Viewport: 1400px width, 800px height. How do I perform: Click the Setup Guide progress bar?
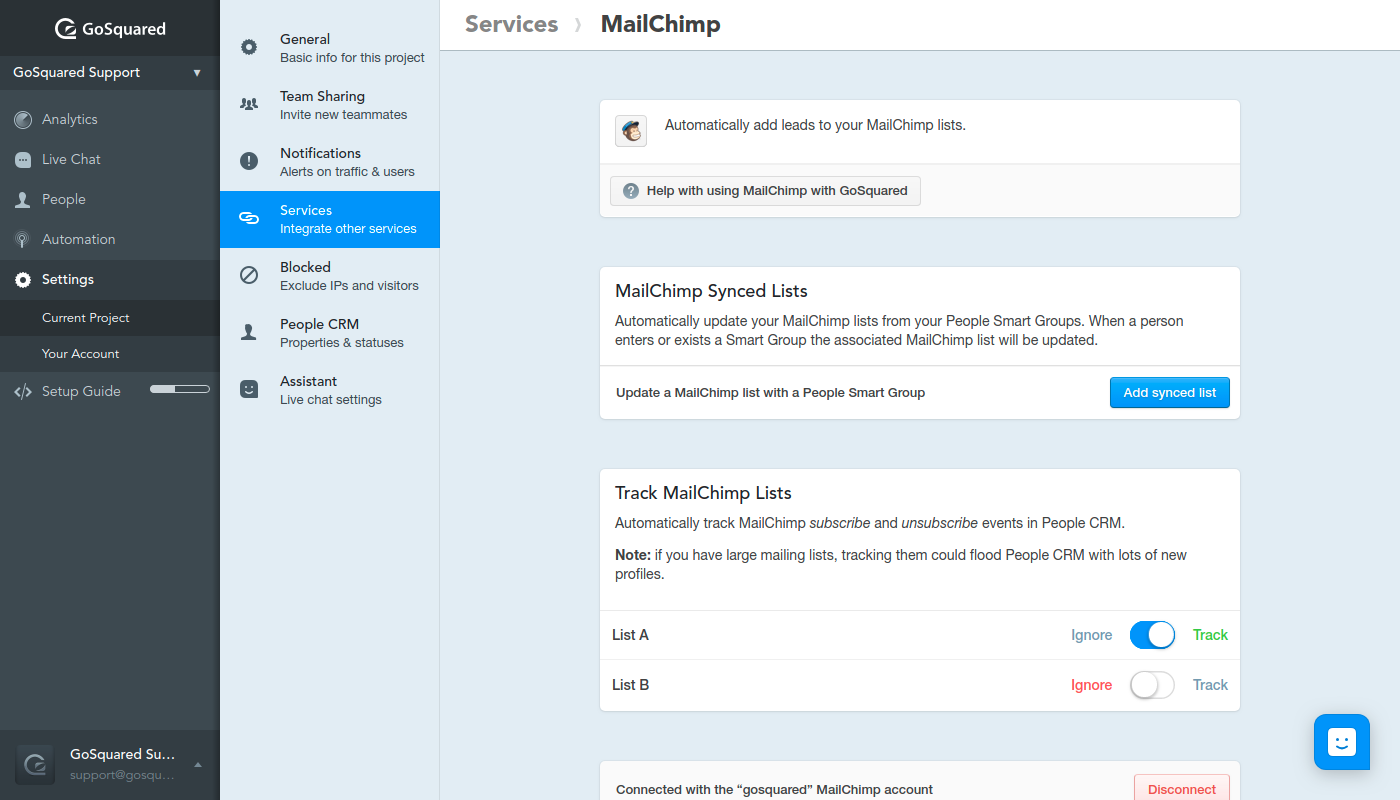(180, 389)
